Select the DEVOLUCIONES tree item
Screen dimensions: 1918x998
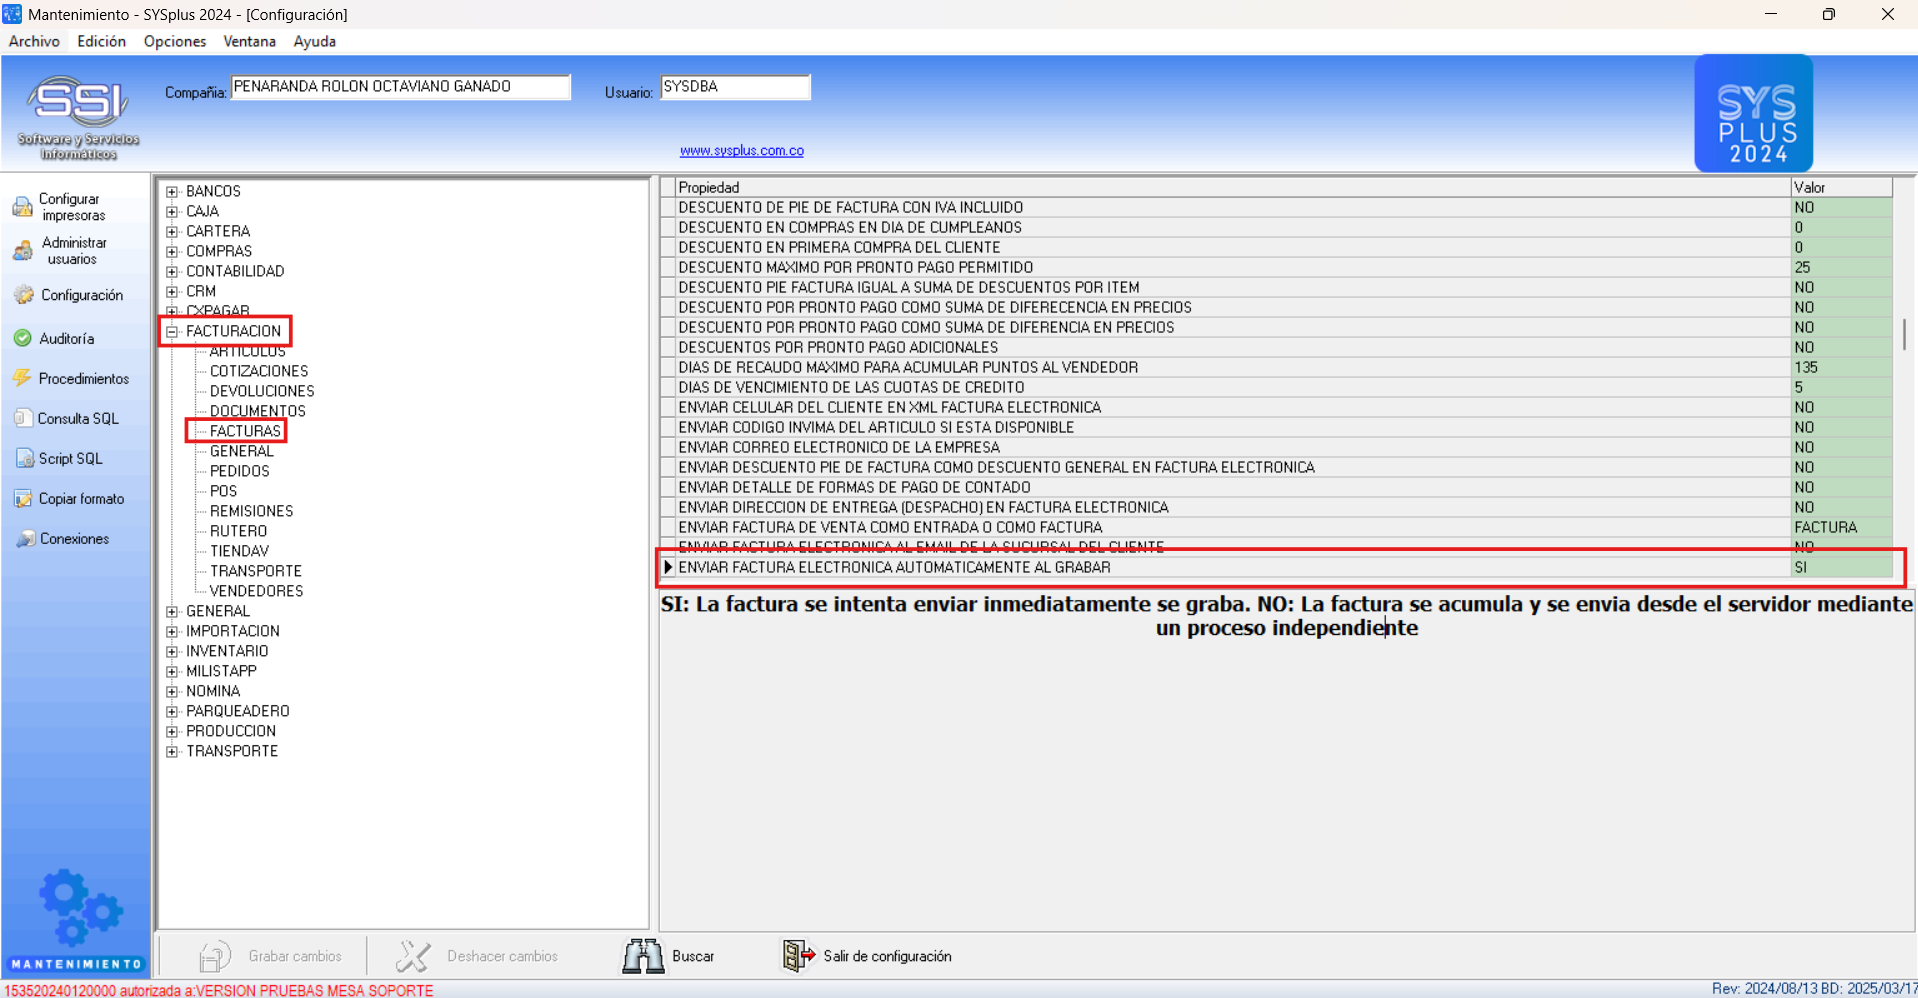262,391
